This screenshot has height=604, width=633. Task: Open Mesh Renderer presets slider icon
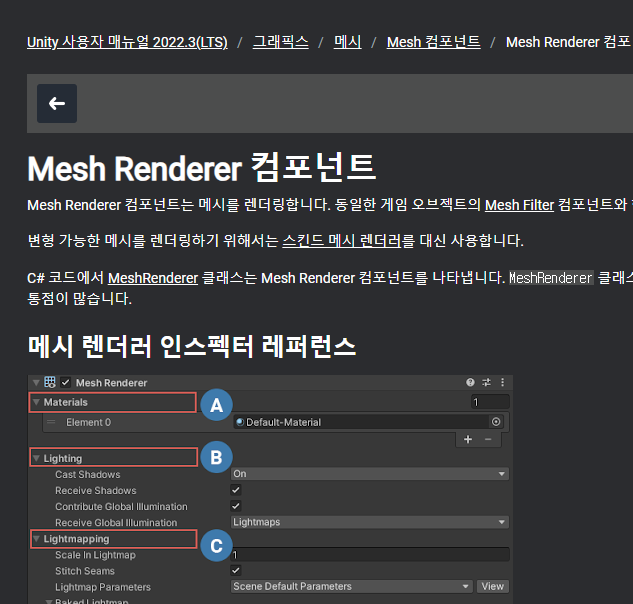486,382
